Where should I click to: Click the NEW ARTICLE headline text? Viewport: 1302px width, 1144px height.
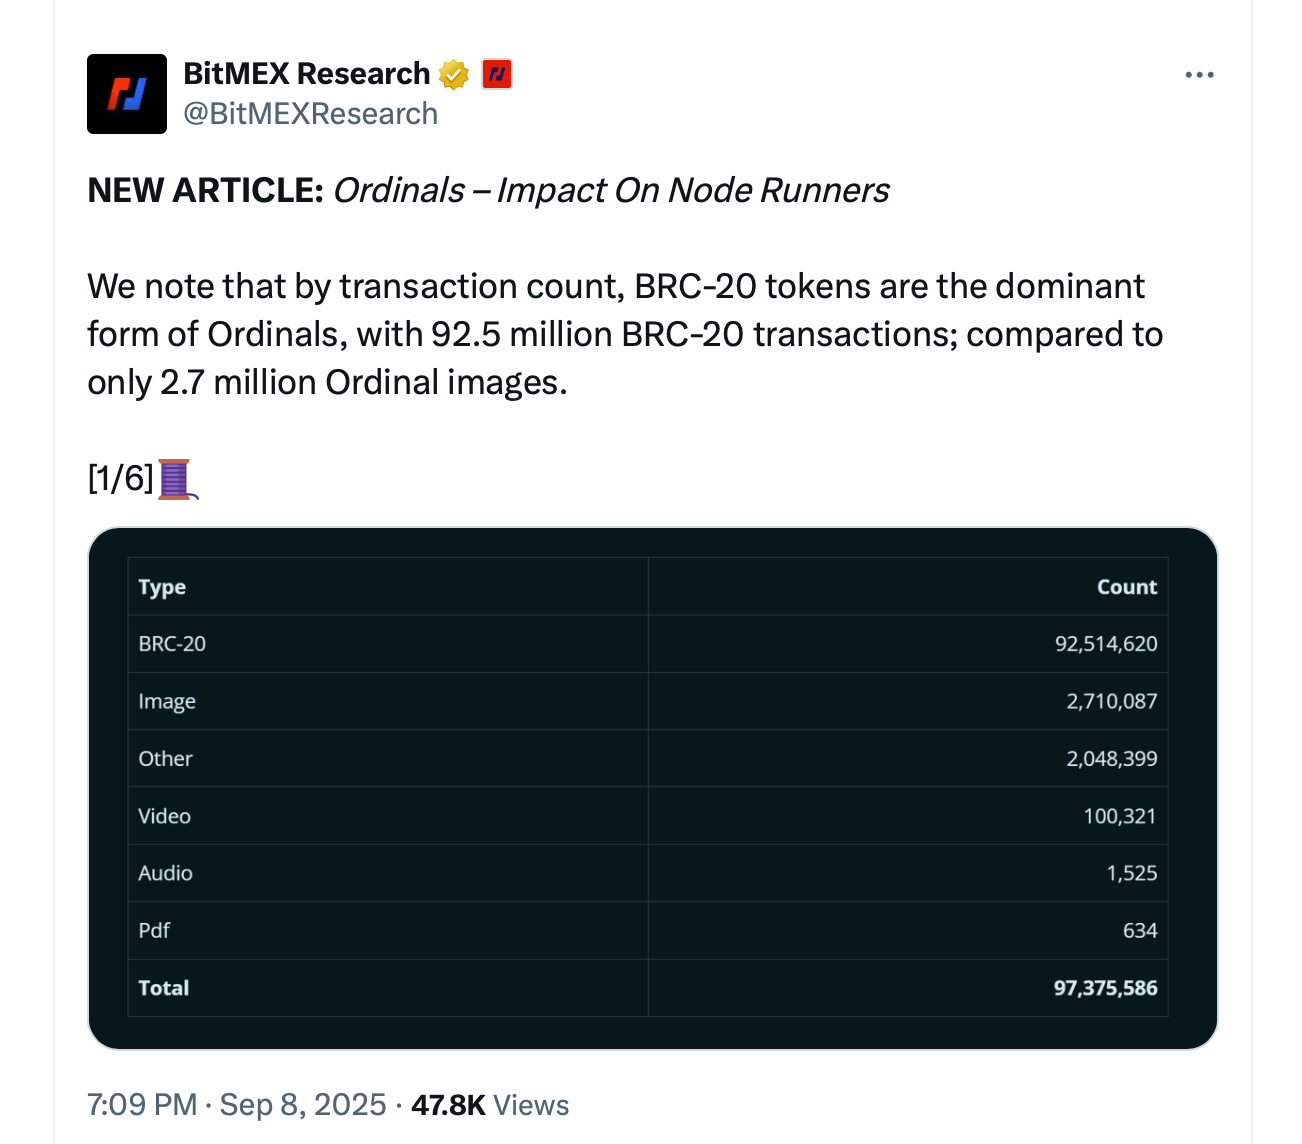click(x=488, y=190)
